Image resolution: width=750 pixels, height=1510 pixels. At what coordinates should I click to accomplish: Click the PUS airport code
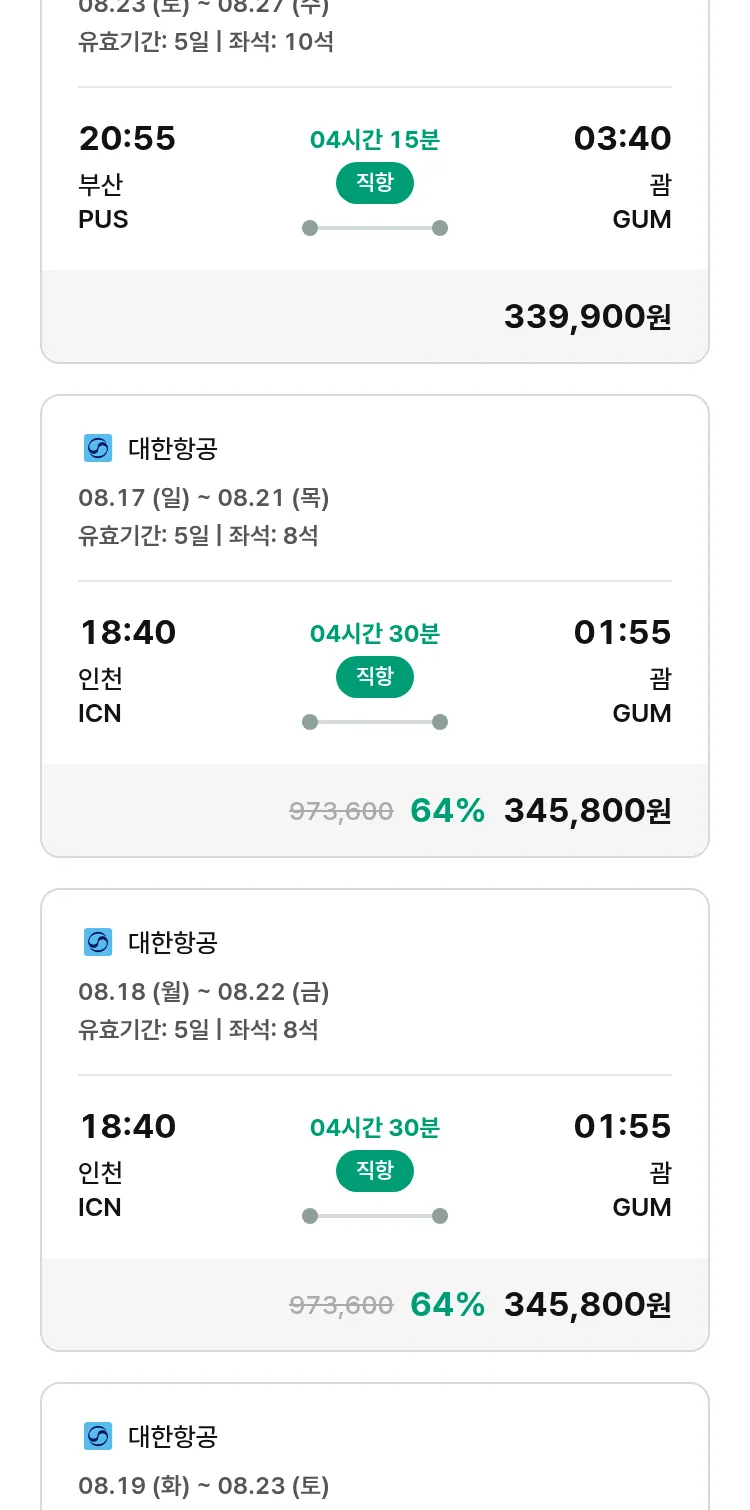point(103,219)
